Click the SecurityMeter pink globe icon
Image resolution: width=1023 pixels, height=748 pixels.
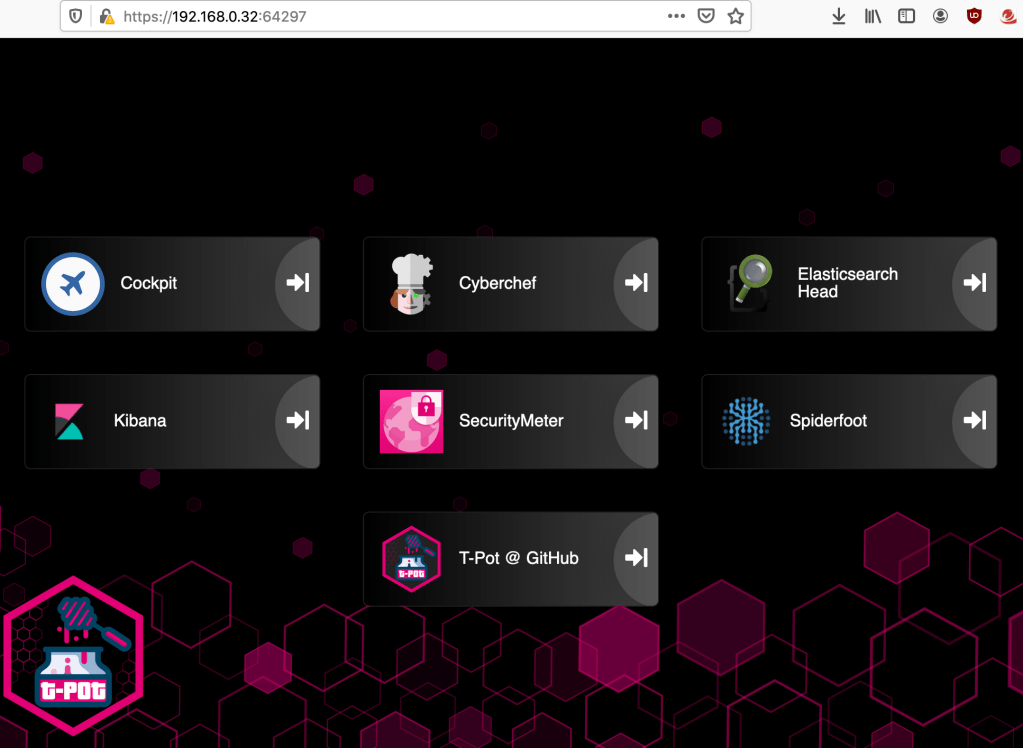coord(411,421)
